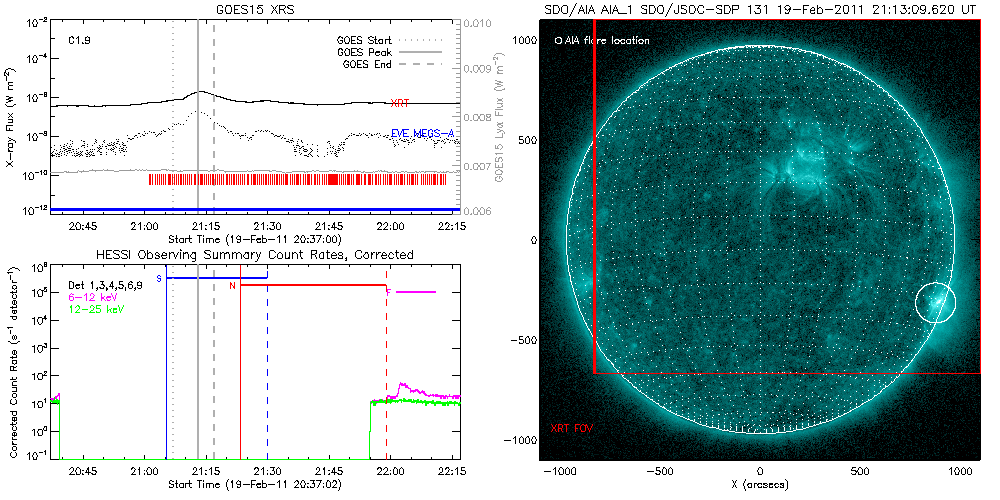
Task: Select the blue EVE MEGS-A label
Action: click(x=422, y=132)
